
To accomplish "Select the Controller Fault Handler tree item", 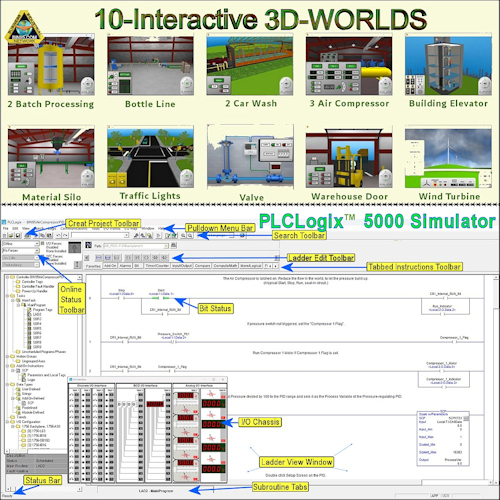I will pos(38,286).
